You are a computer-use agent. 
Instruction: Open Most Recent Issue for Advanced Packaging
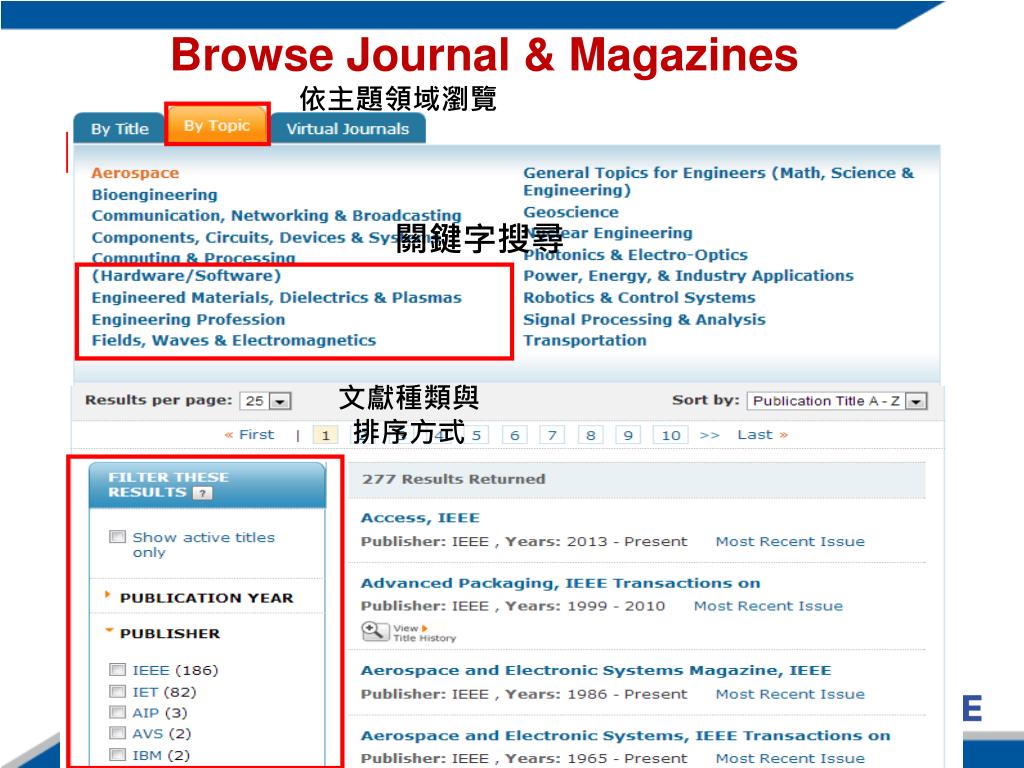click(x=768, y=606)
